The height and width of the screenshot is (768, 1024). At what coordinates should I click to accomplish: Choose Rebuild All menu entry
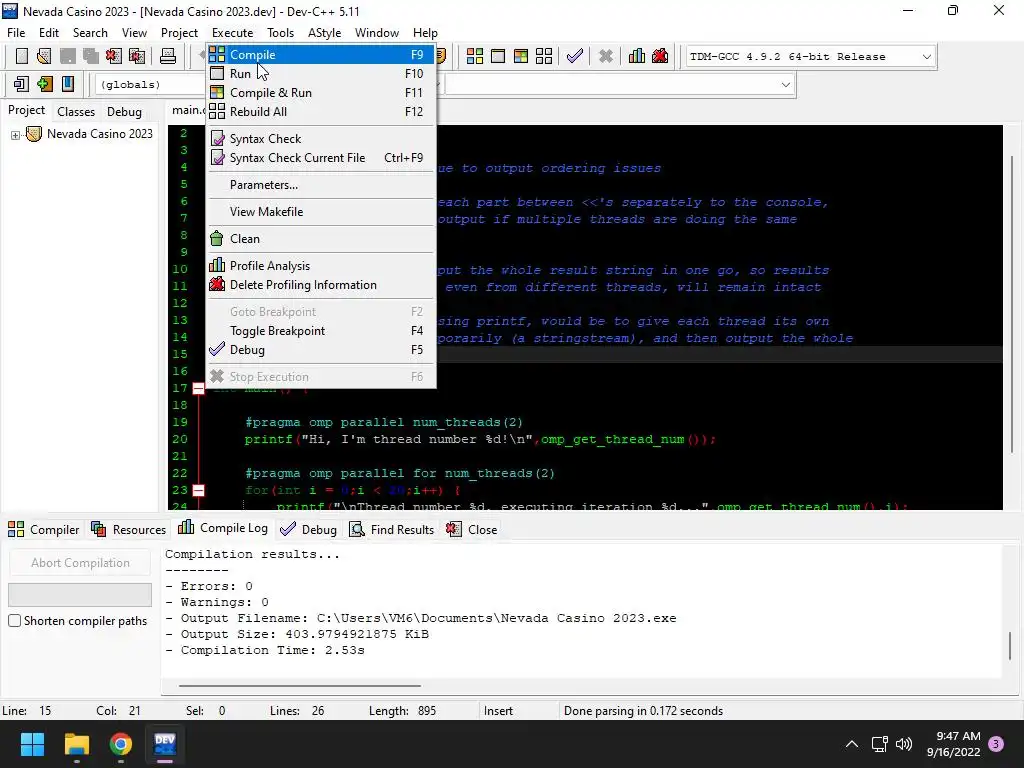321,112
